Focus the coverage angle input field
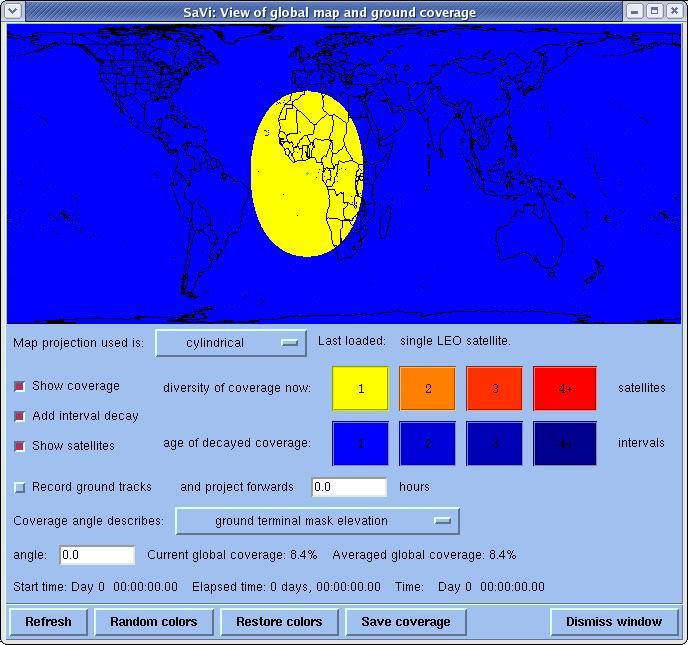The image size is (688, 645). point(97,555)
